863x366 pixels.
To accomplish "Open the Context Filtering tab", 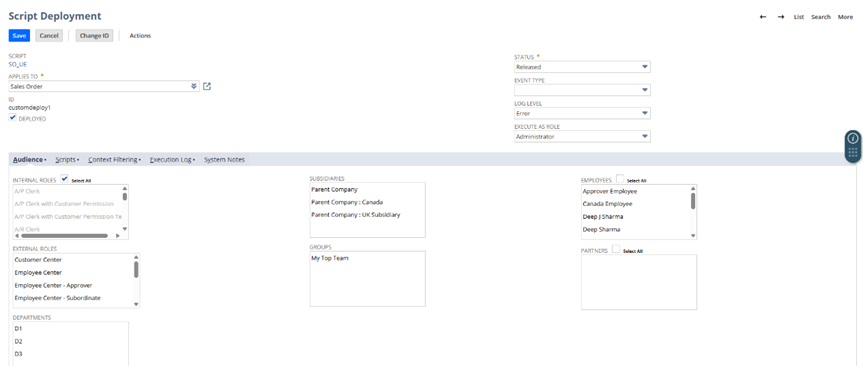I will (x=114, y=160).
